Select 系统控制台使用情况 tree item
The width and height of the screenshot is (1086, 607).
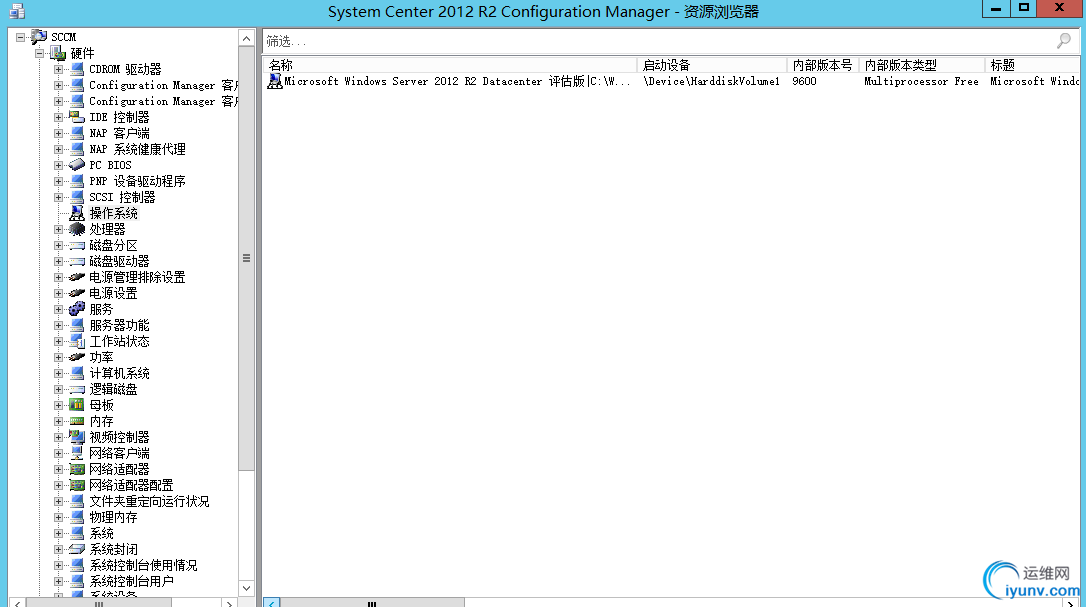click(143, 565)
